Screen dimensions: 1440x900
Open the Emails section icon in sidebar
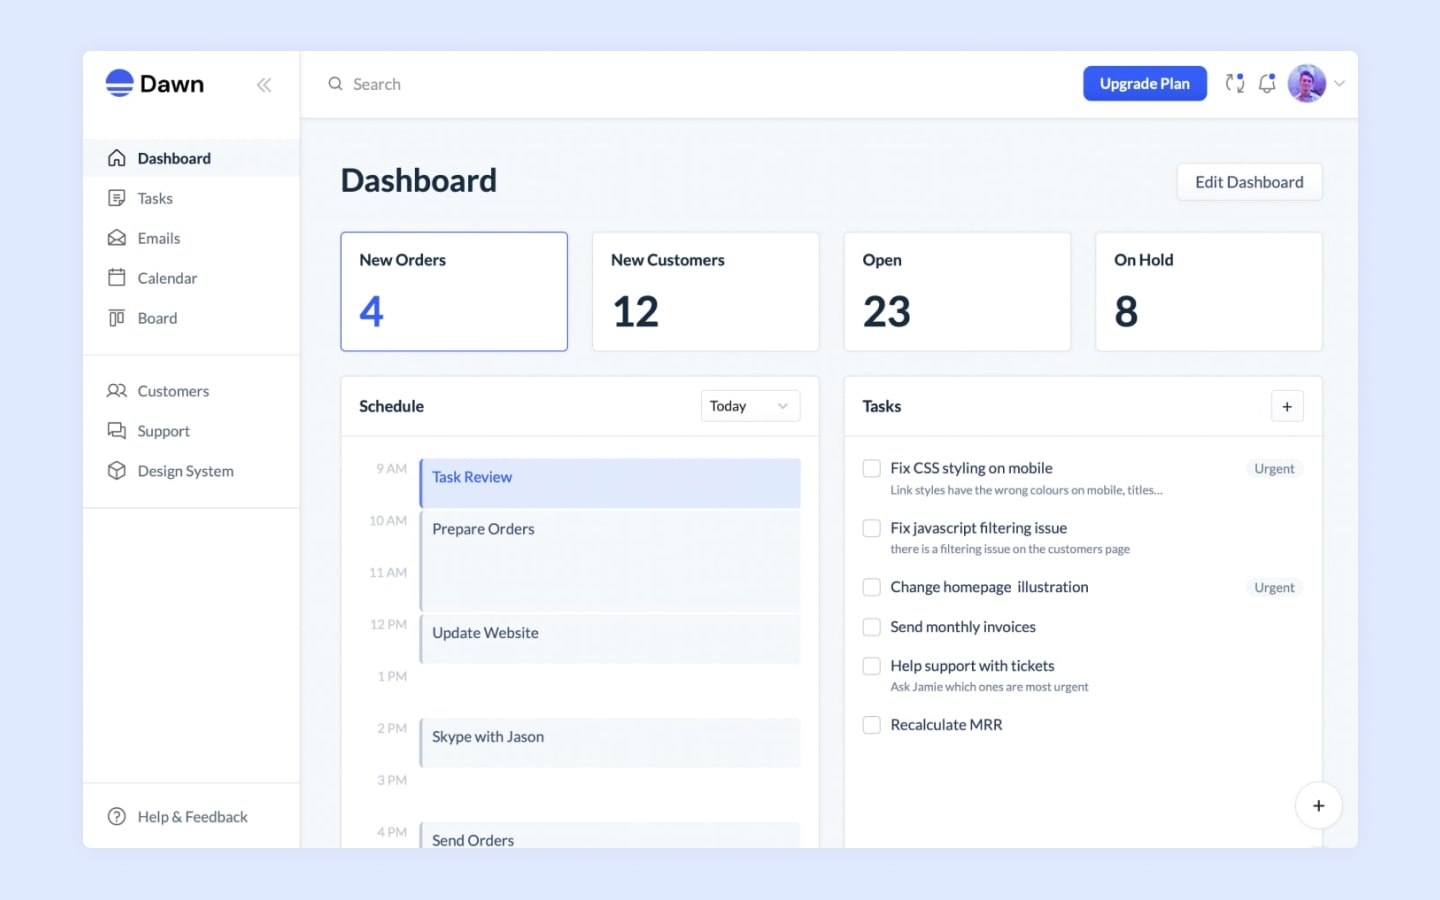point(116,238)
